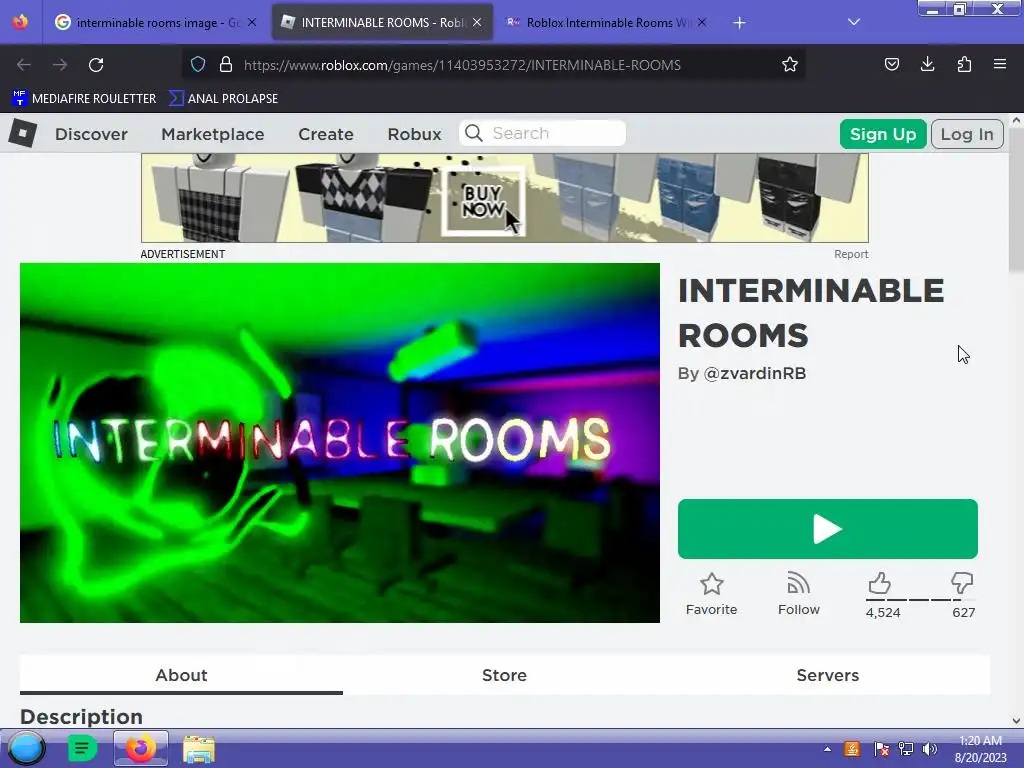Click the Firefox taskbar icon
1024x768 pixels.
point(140,748)
